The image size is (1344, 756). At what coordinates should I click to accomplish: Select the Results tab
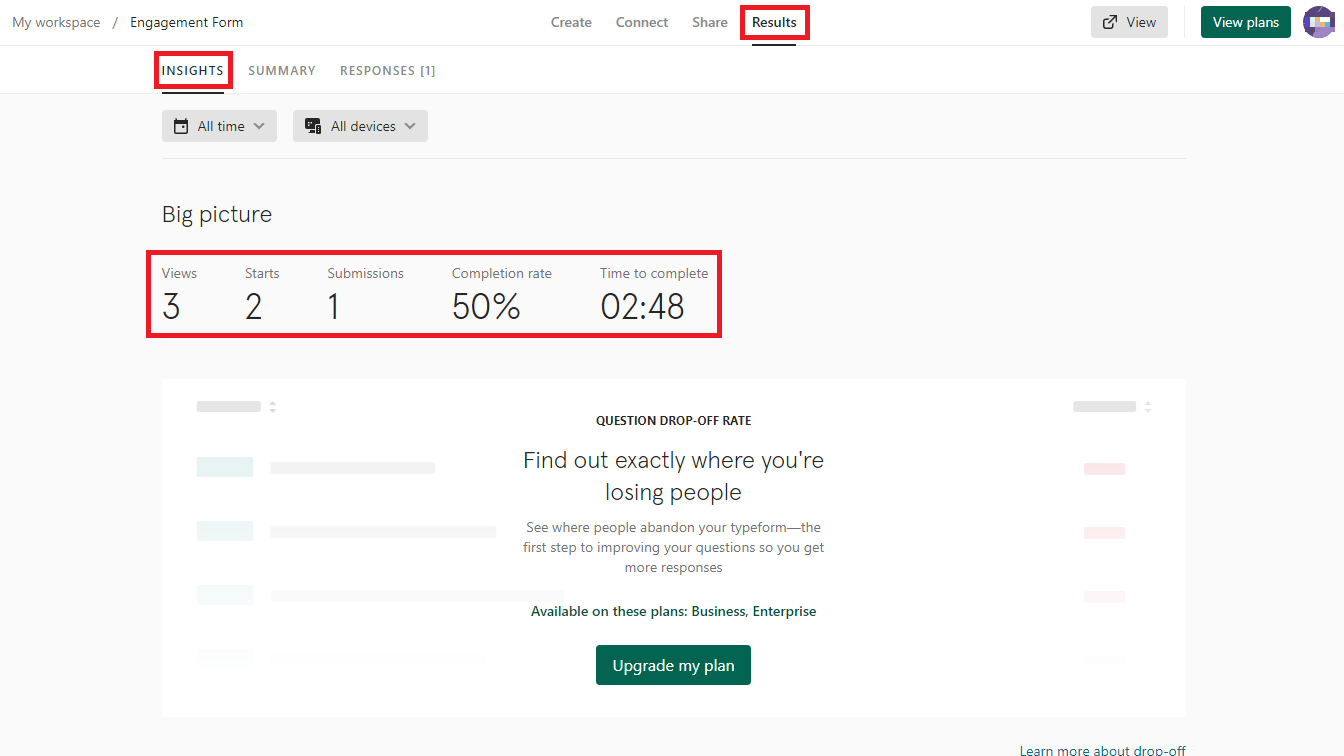(774, 22)
